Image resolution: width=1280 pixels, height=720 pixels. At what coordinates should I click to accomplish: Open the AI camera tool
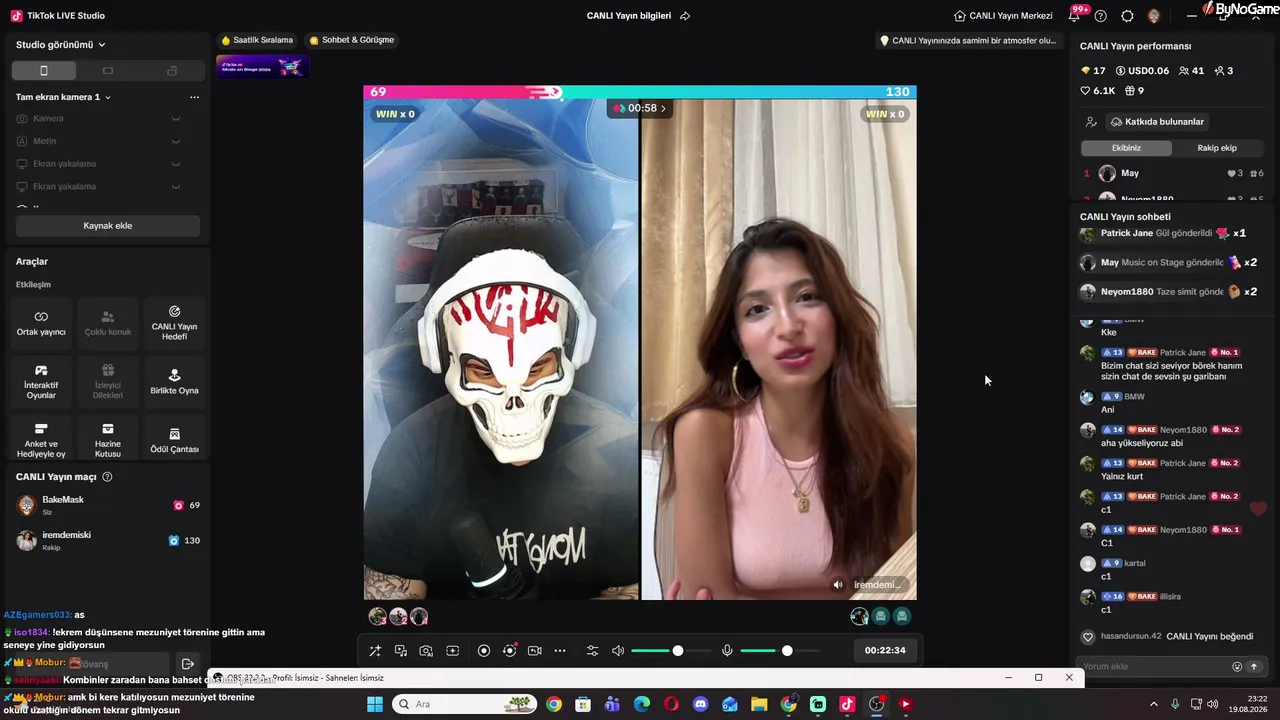point(426,651)
